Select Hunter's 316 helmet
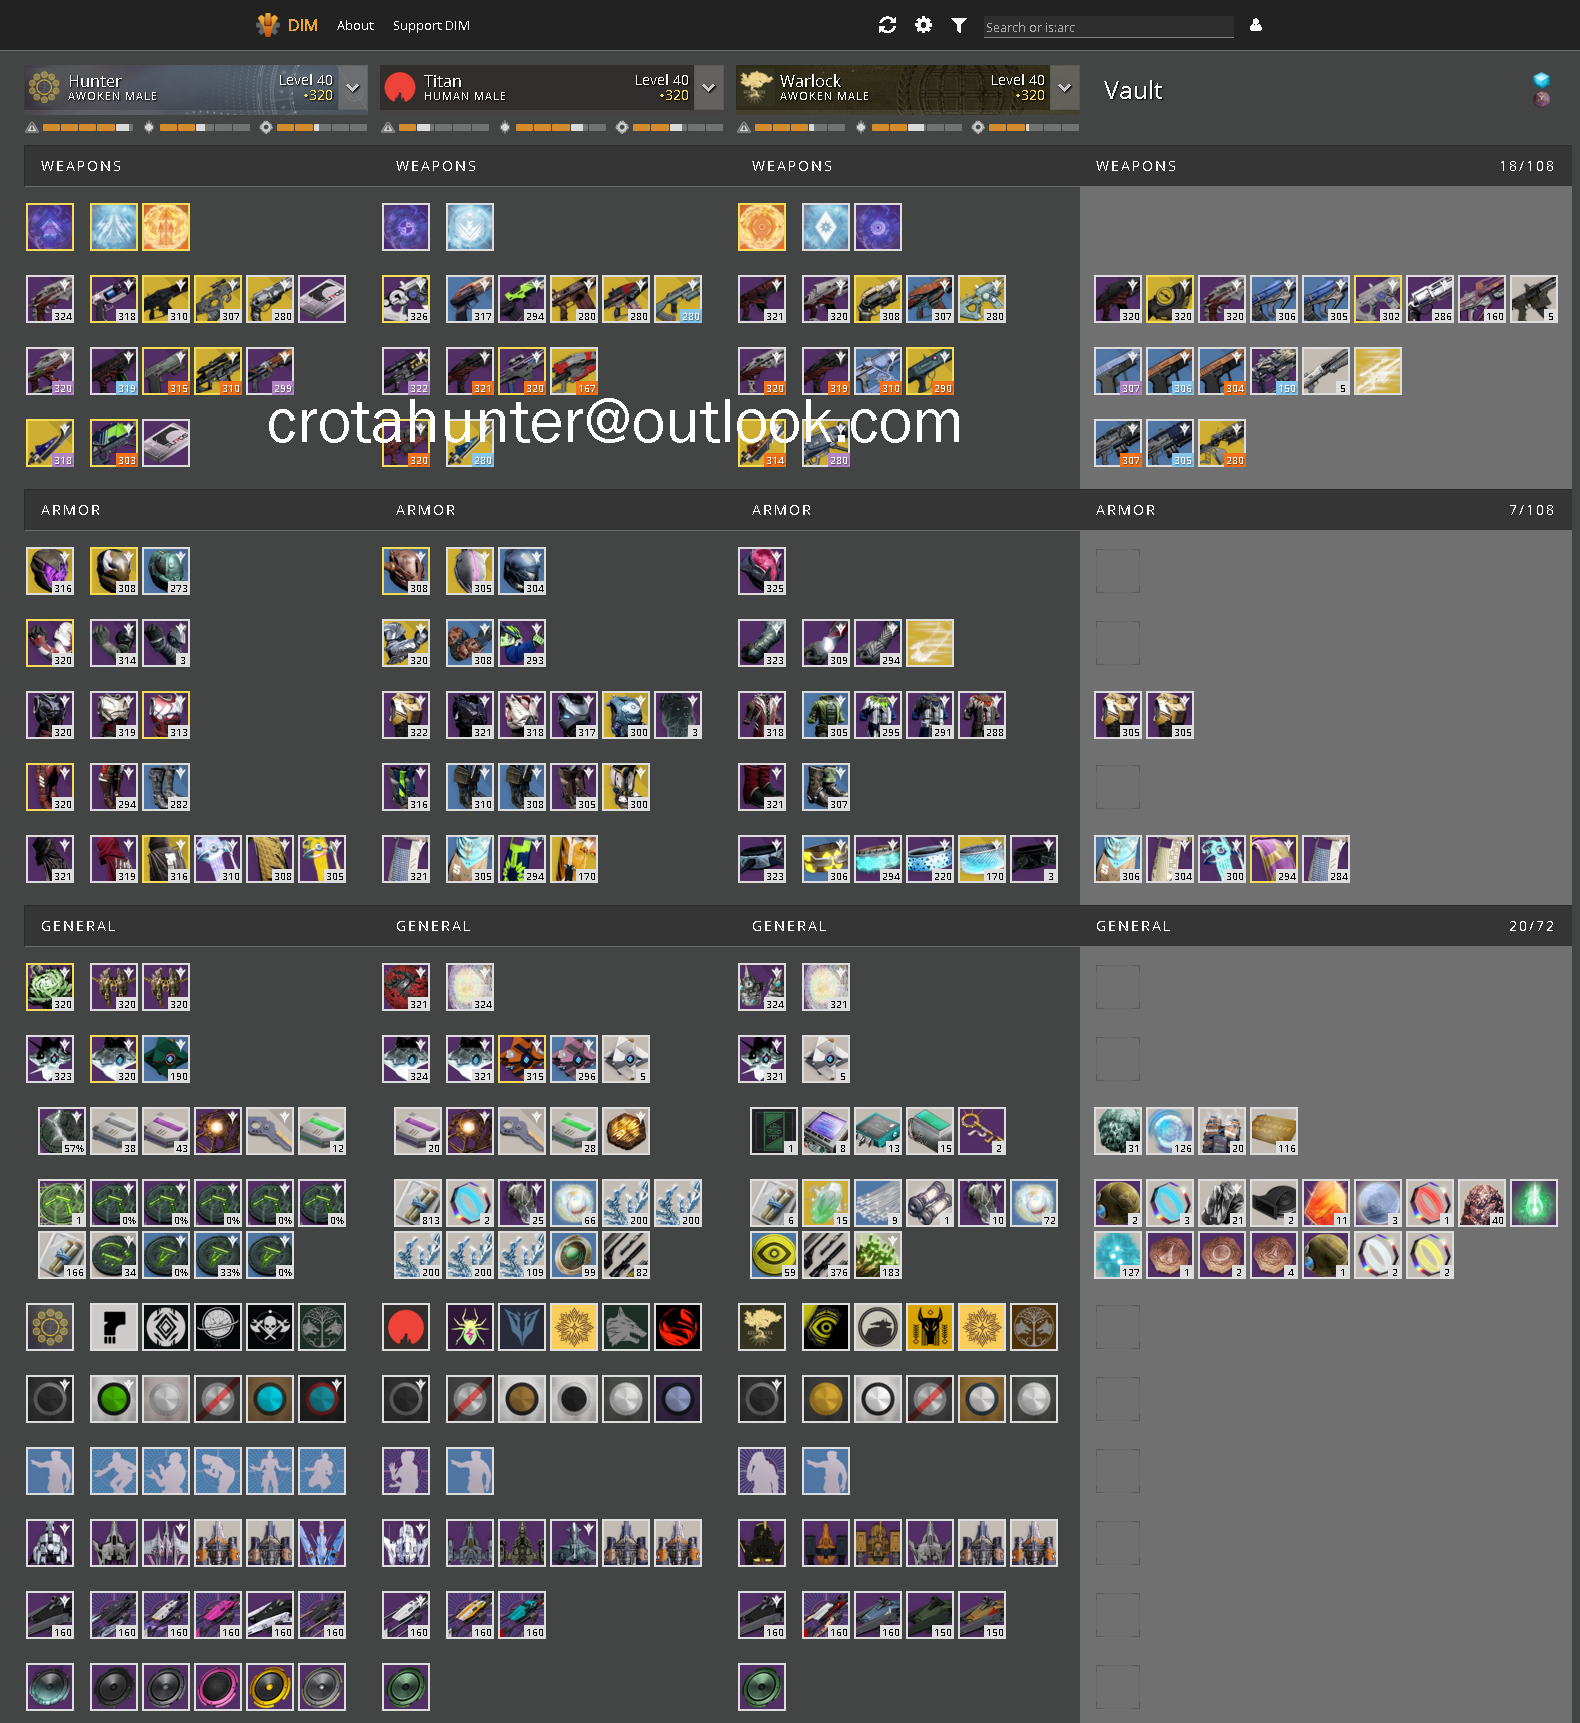 [50, 571]
